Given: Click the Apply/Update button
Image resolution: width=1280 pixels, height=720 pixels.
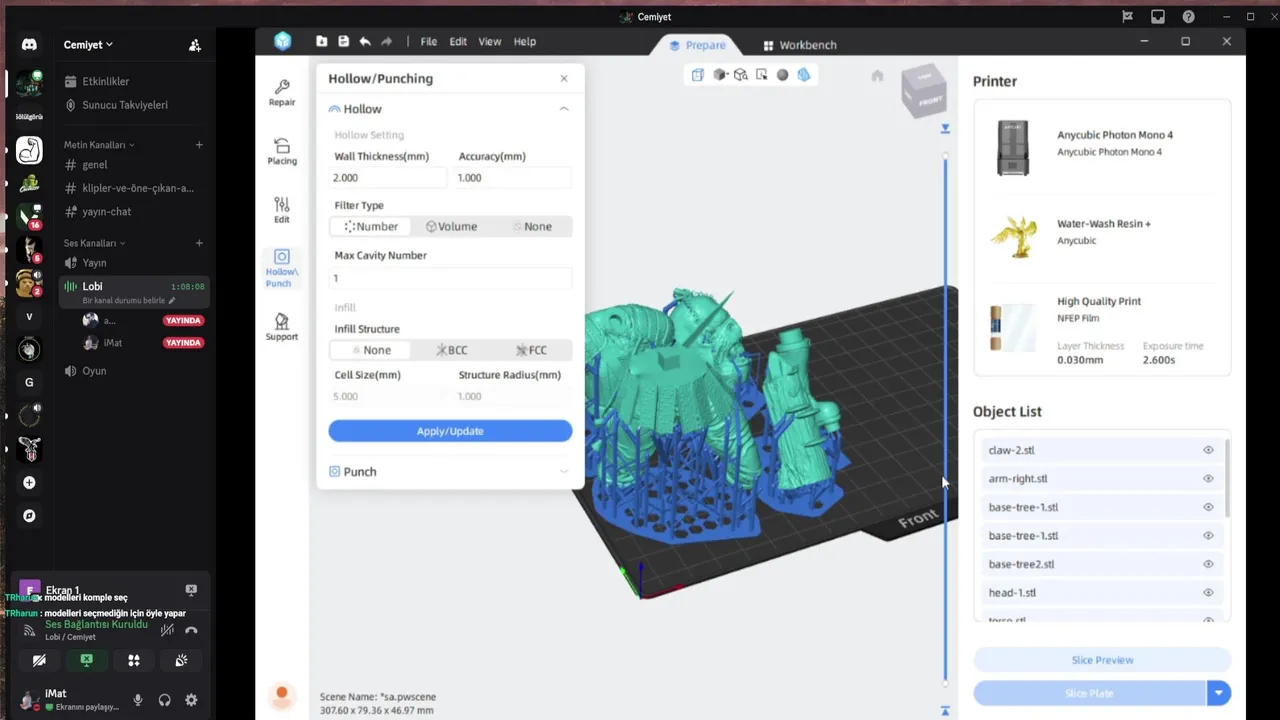Looking at the screenshot, I should coord(450,431).
